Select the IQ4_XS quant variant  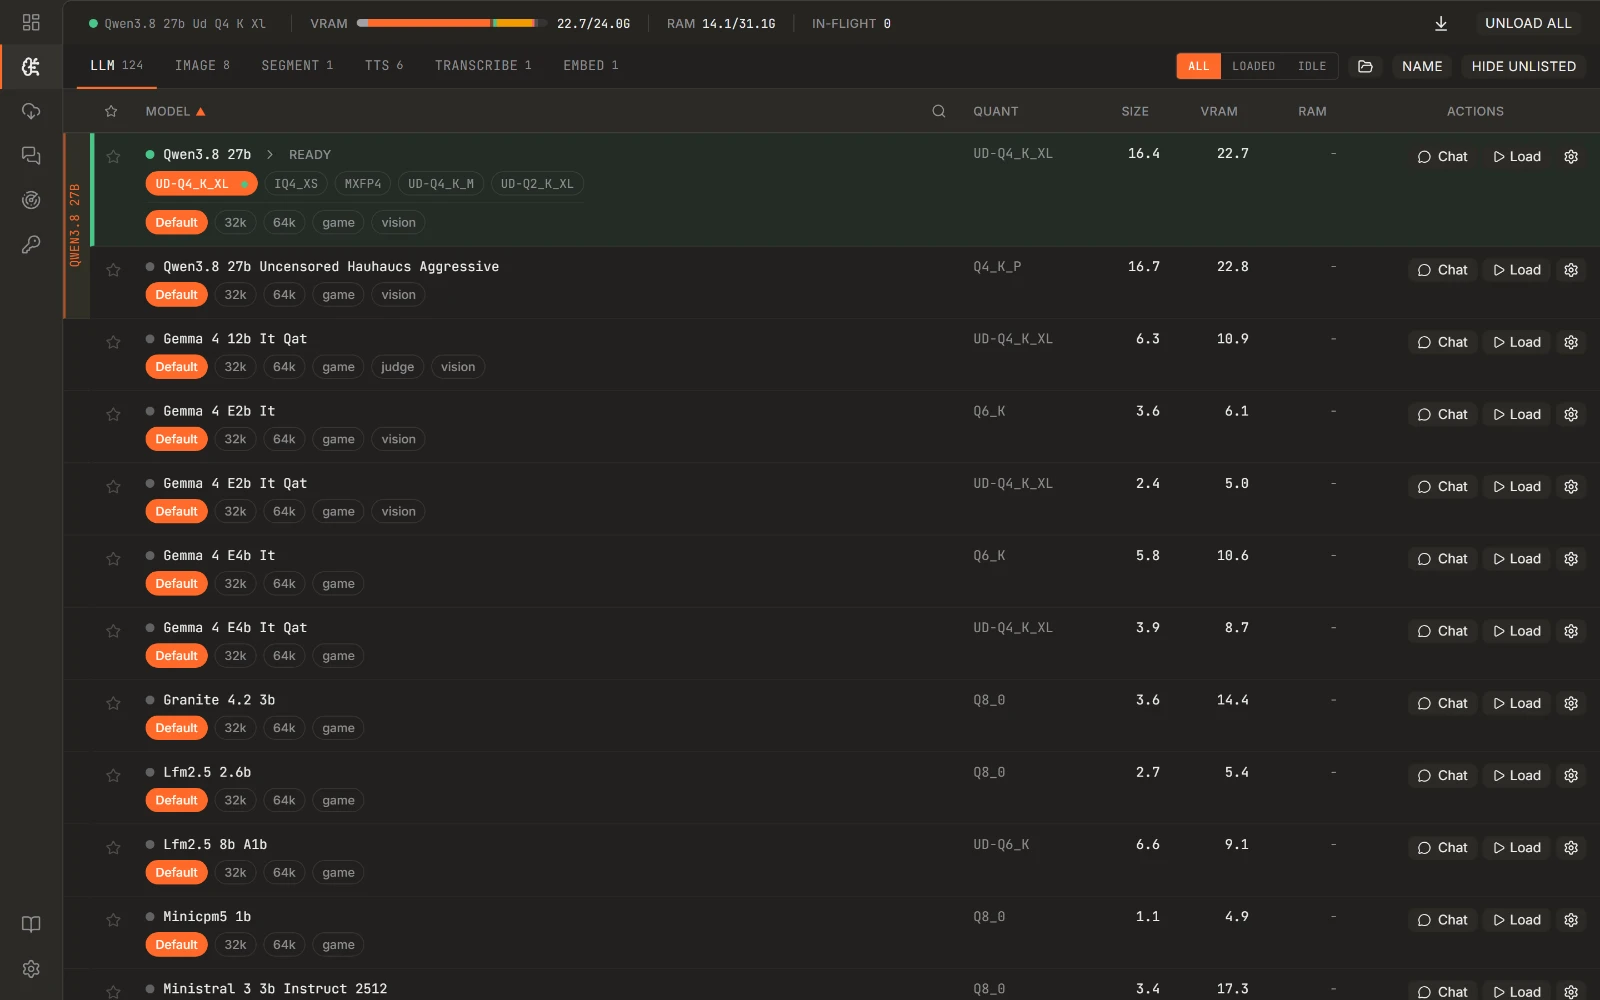click(296, 184)
